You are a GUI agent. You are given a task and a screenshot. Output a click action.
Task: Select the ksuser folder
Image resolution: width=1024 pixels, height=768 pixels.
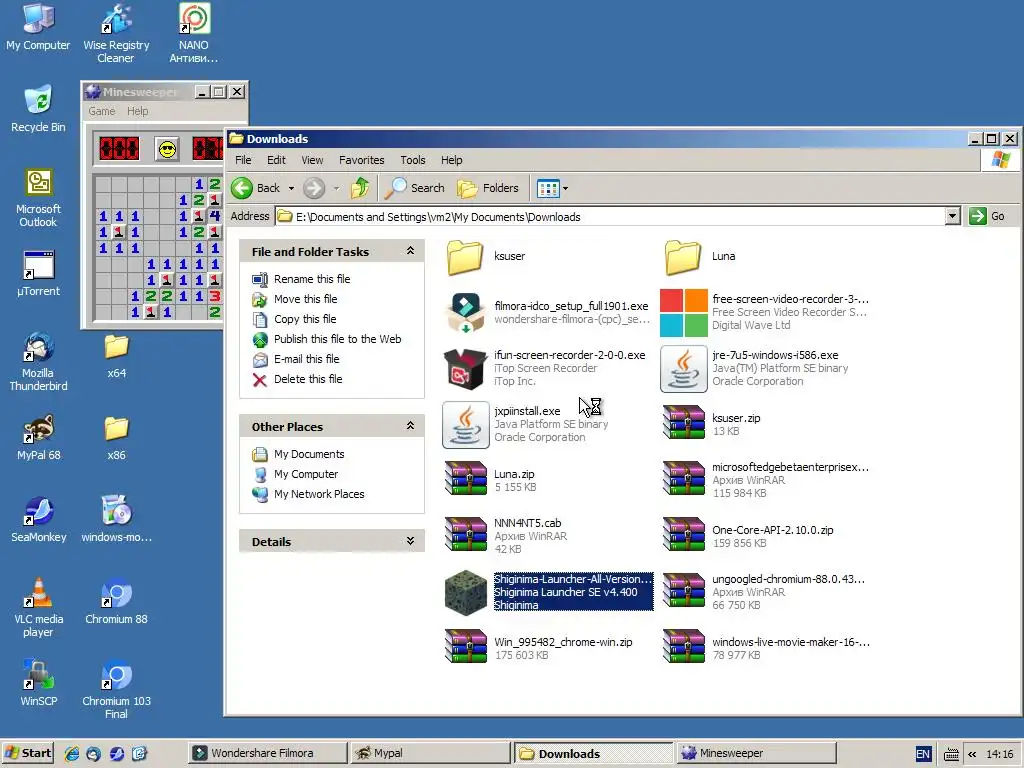tap(487, 257)
